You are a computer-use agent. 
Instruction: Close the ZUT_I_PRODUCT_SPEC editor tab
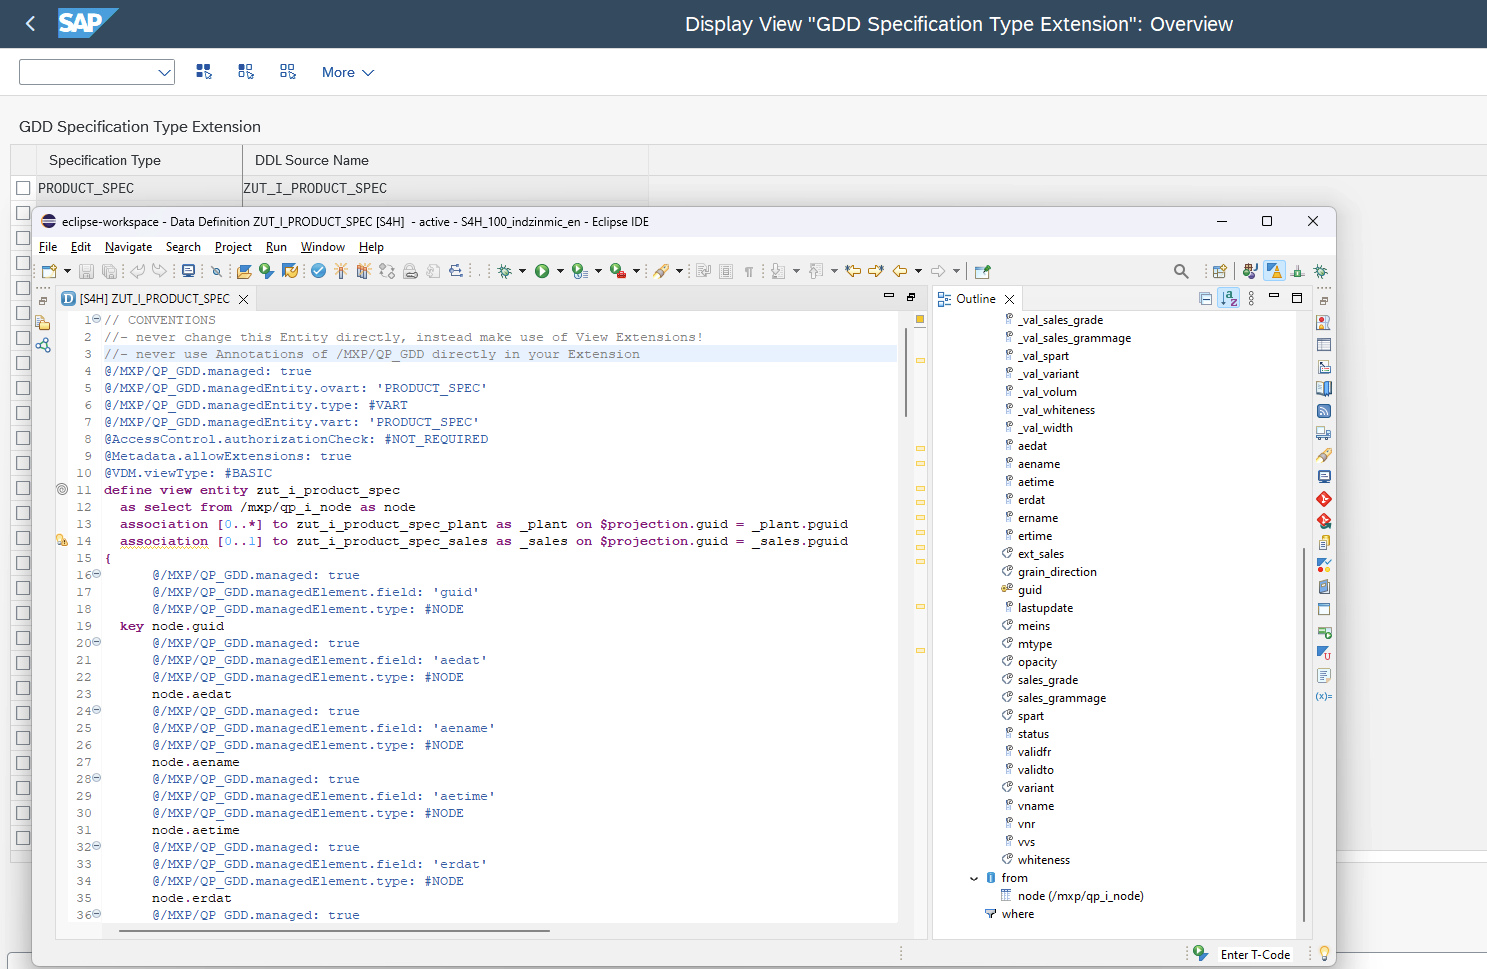click(243, 299)
